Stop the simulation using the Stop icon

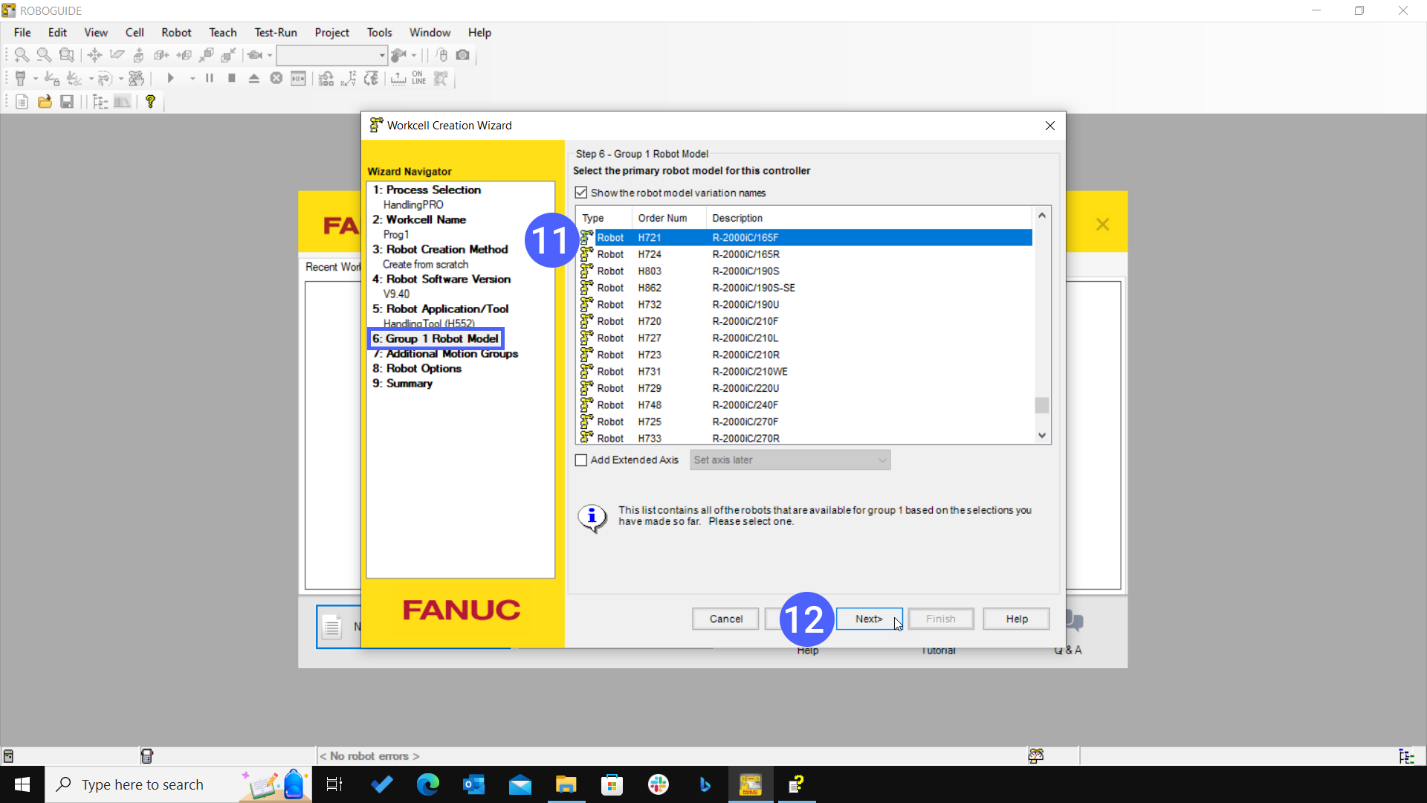point(231,77)
